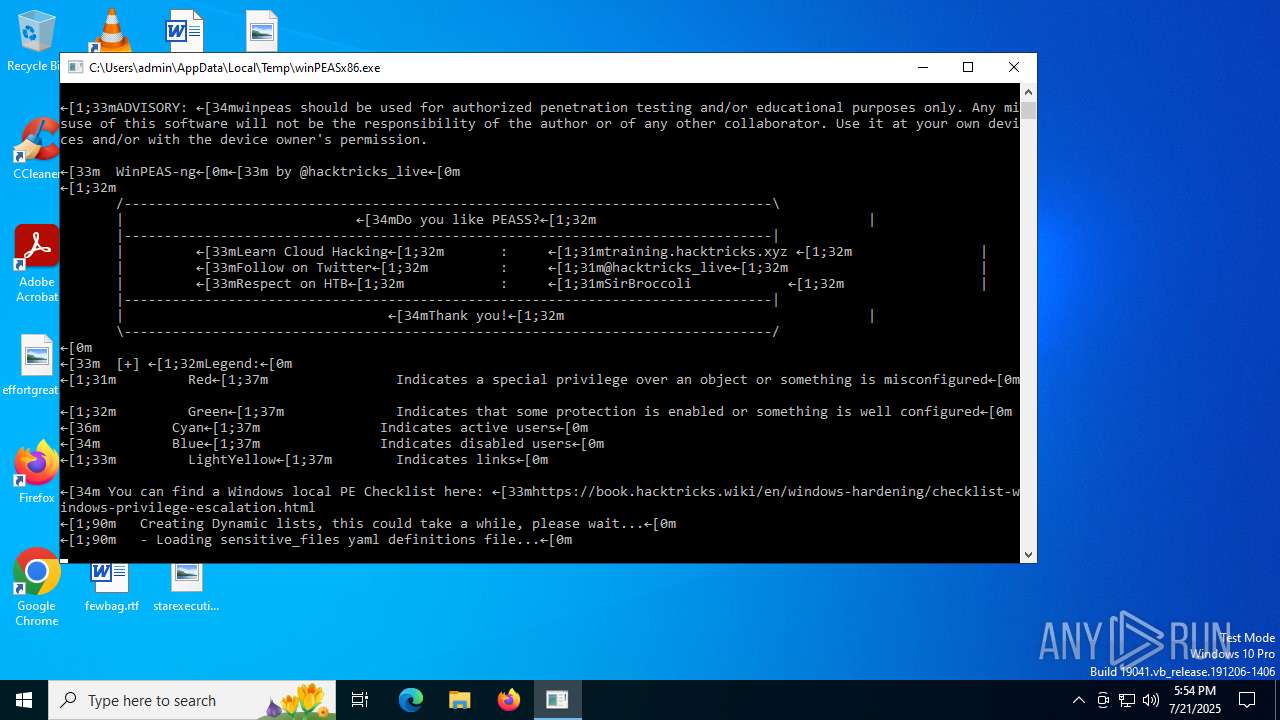The height and width of the screenshot is (720, 1280).
Task: Click the 'Learn Cloud Hacking' console text
Action: click(x=312, y=252)
